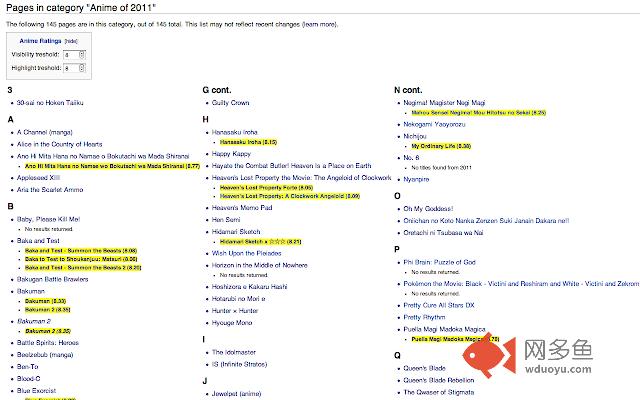The height and width of the screenshot is (400, 640).
Task: Open Hotarubi no Mori e page
Action: coord(238,299)
